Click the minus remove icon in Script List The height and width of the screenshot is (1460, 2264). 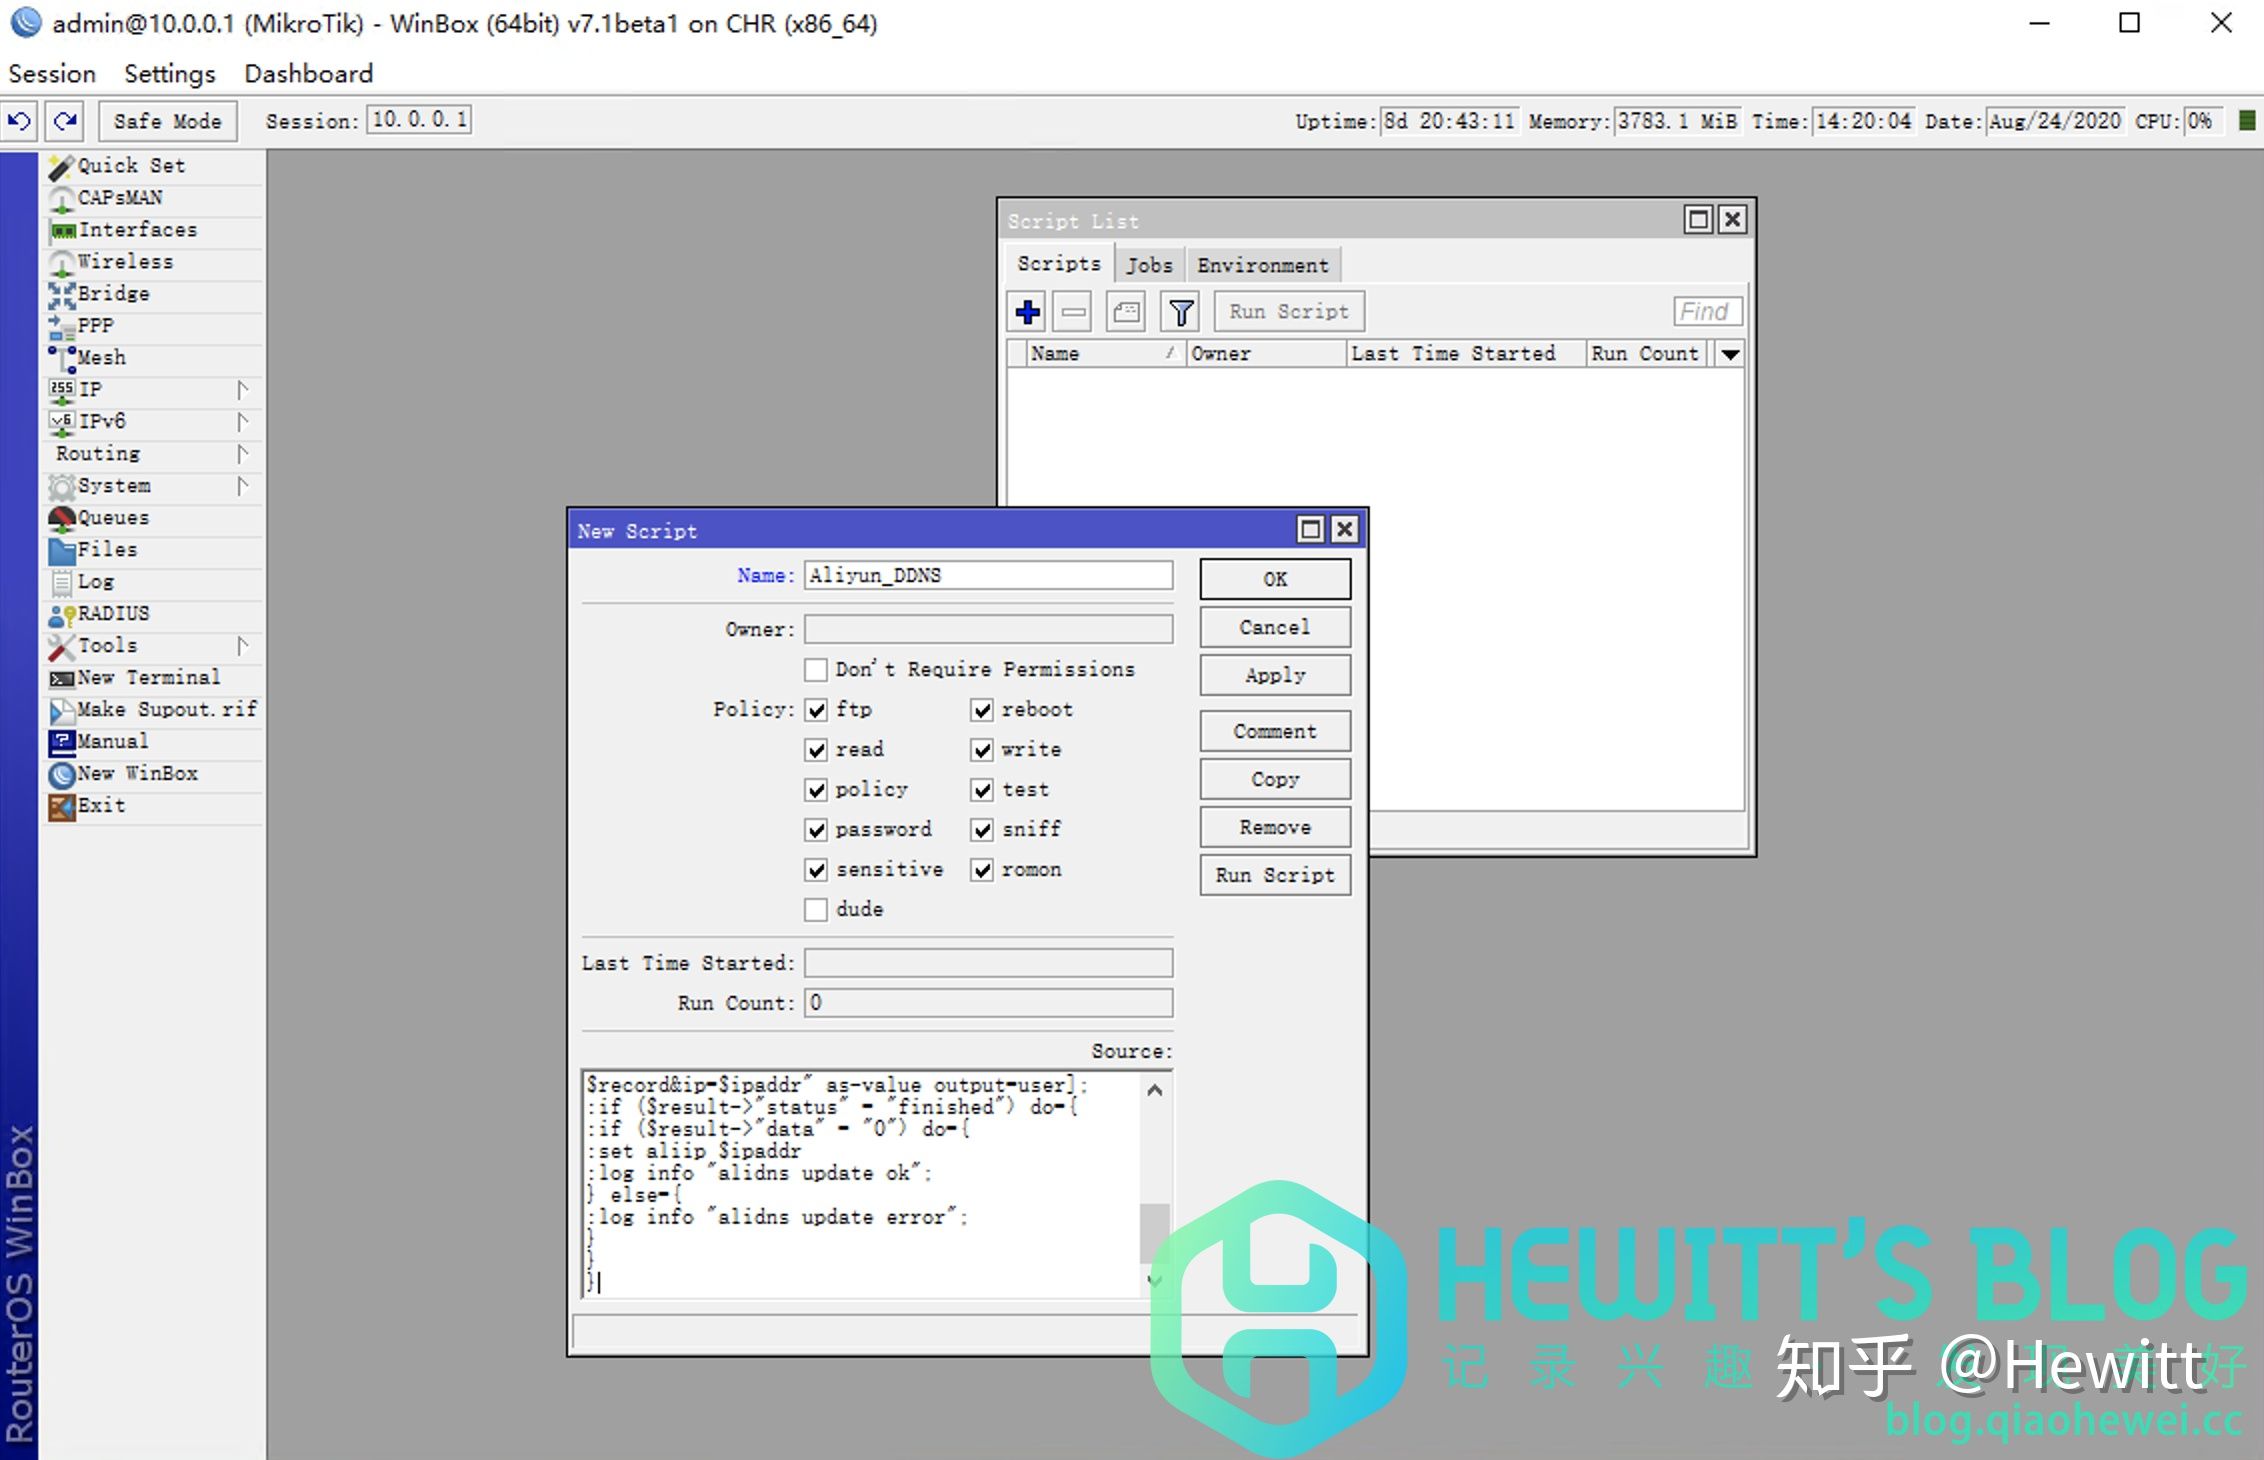(1074, 312)
